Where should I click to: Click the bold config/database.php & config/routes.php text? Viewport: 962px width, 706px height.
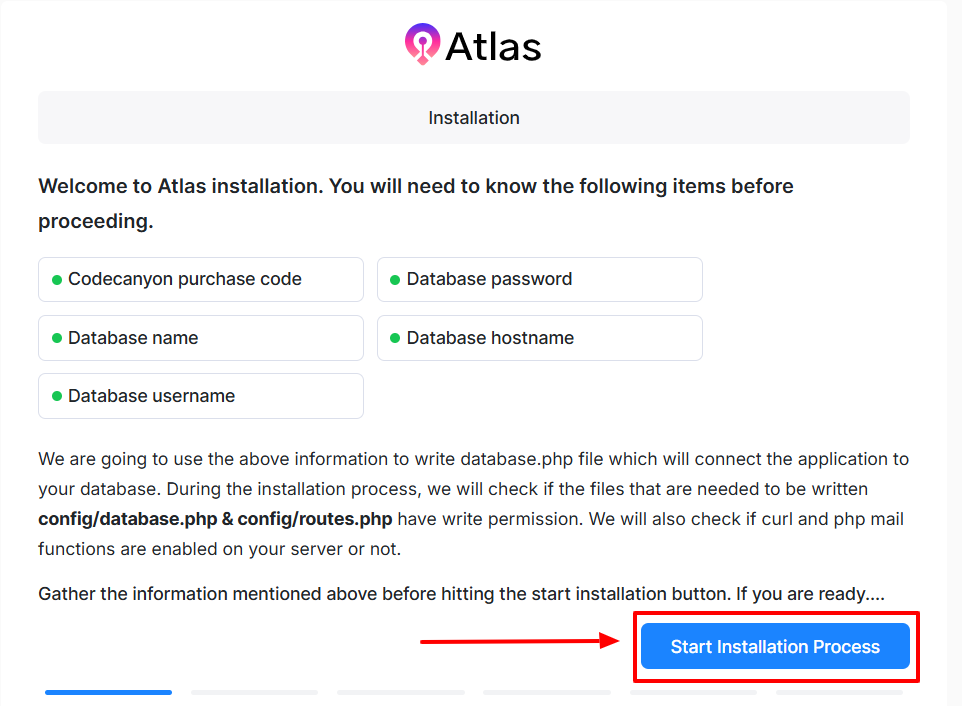pyautogui.click(x=215, y=519)
